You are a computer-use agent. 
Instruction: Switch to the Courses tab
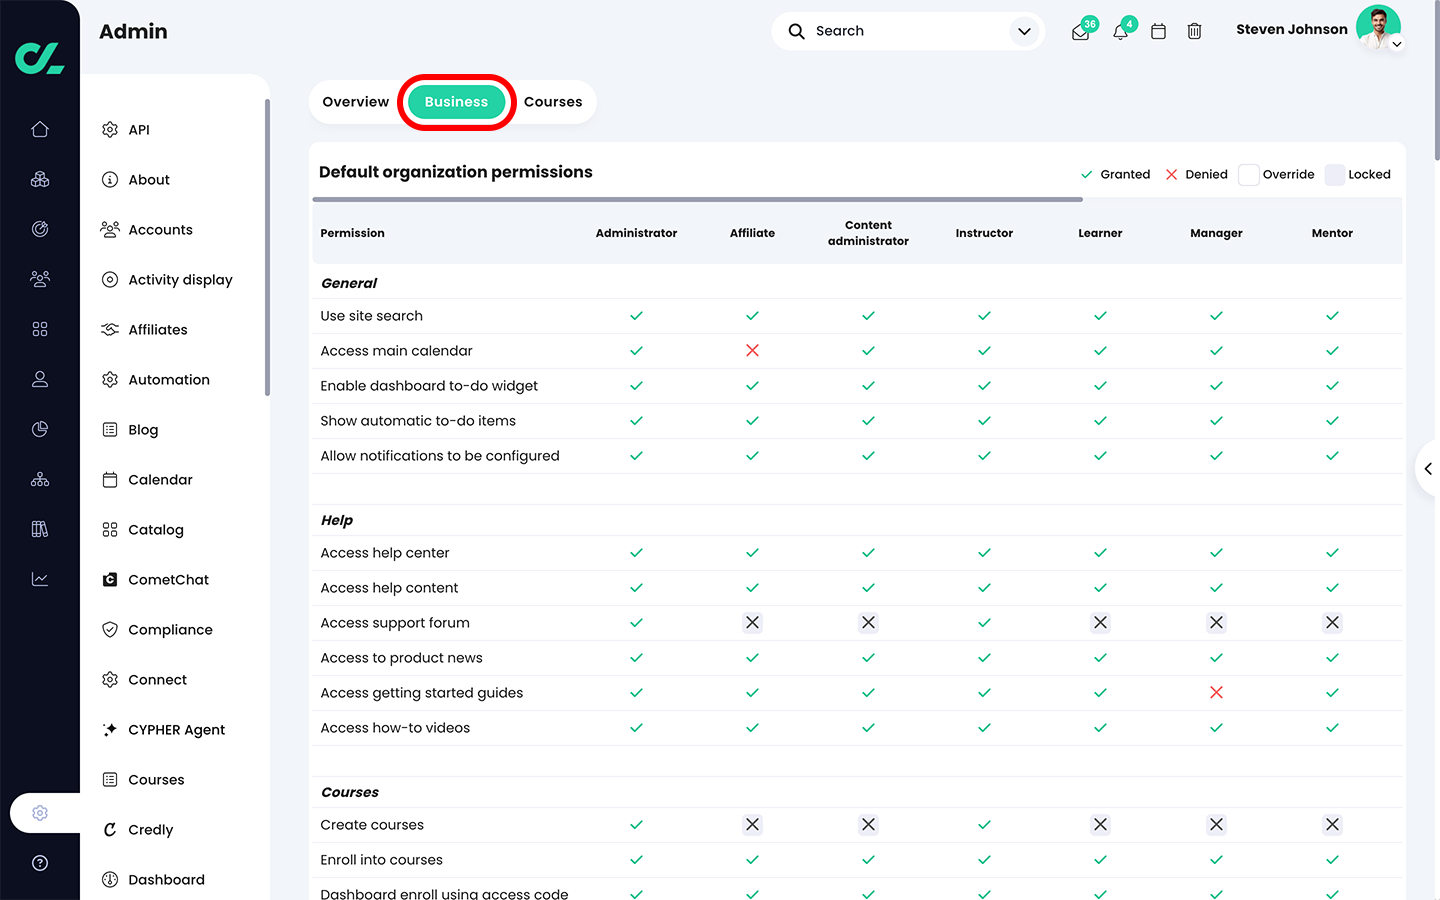[x=553, y=102]
